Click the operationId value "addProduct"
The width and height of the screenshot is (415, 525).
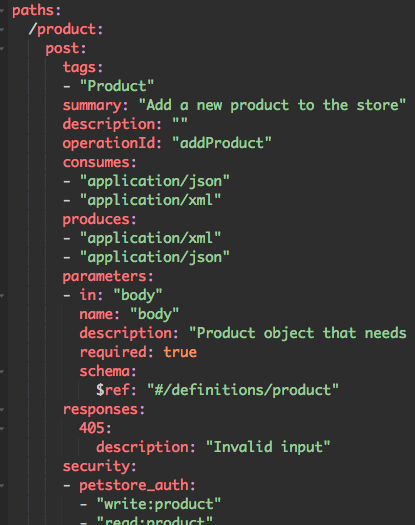coord(222,143)
